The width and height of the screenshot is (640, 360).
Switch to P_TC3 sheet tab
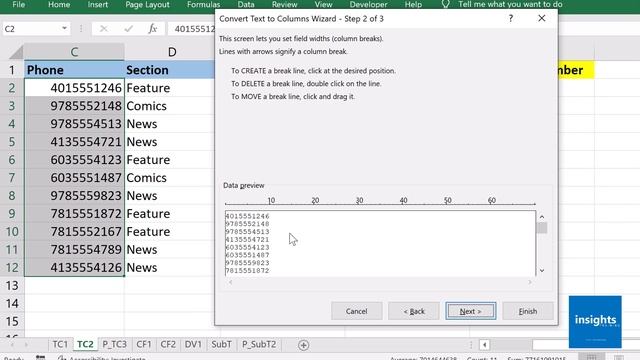pos(114,344)
